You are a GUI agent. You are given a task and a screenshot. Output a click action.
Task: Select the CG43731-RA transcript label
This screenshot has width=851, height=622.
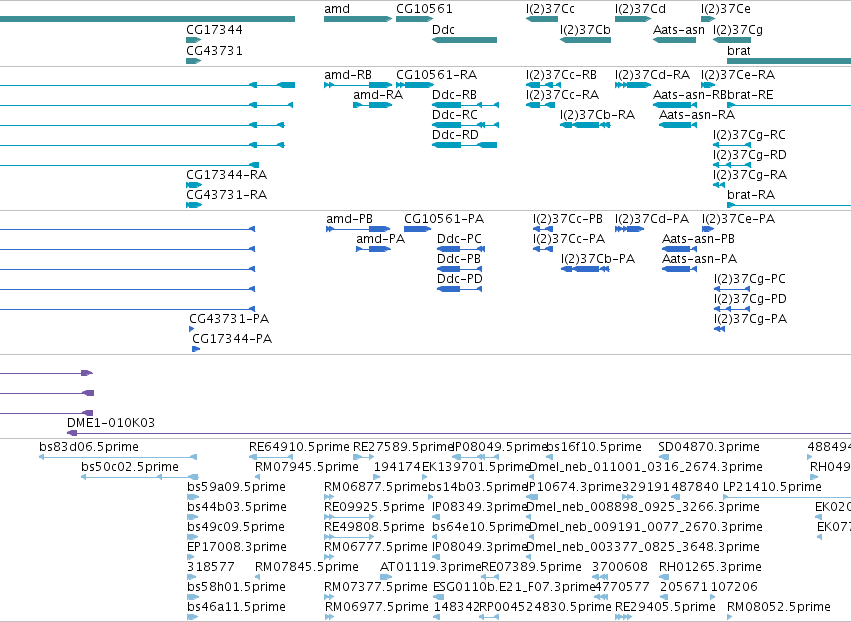pyautogui.click(x=226, y=194)
